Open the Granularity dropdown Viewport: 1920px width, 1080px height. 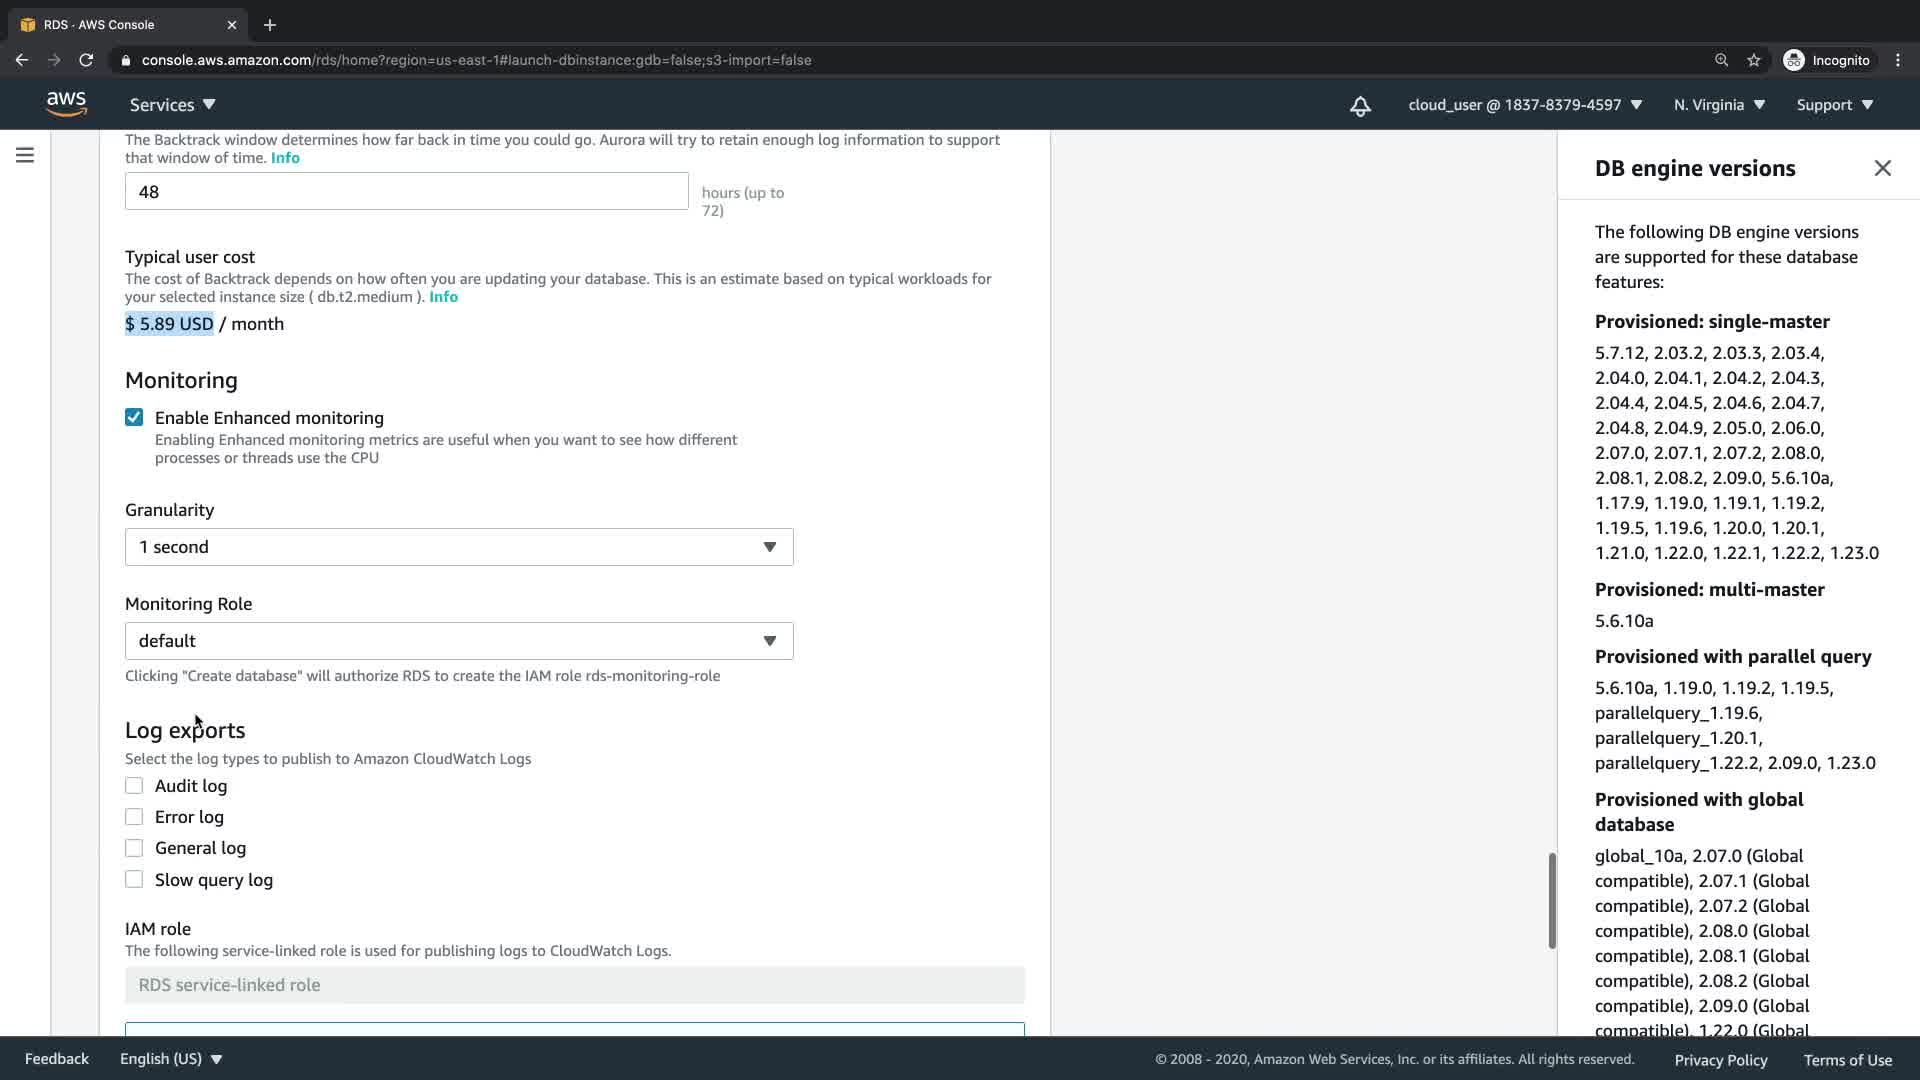click(x=459, y=547)
